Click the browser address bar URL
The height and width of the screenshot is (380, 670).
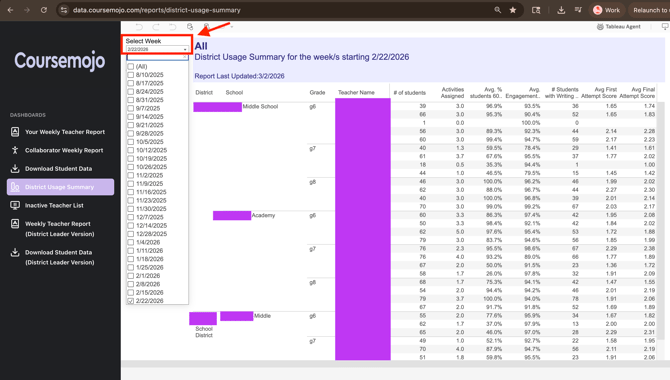pos(156,10)
